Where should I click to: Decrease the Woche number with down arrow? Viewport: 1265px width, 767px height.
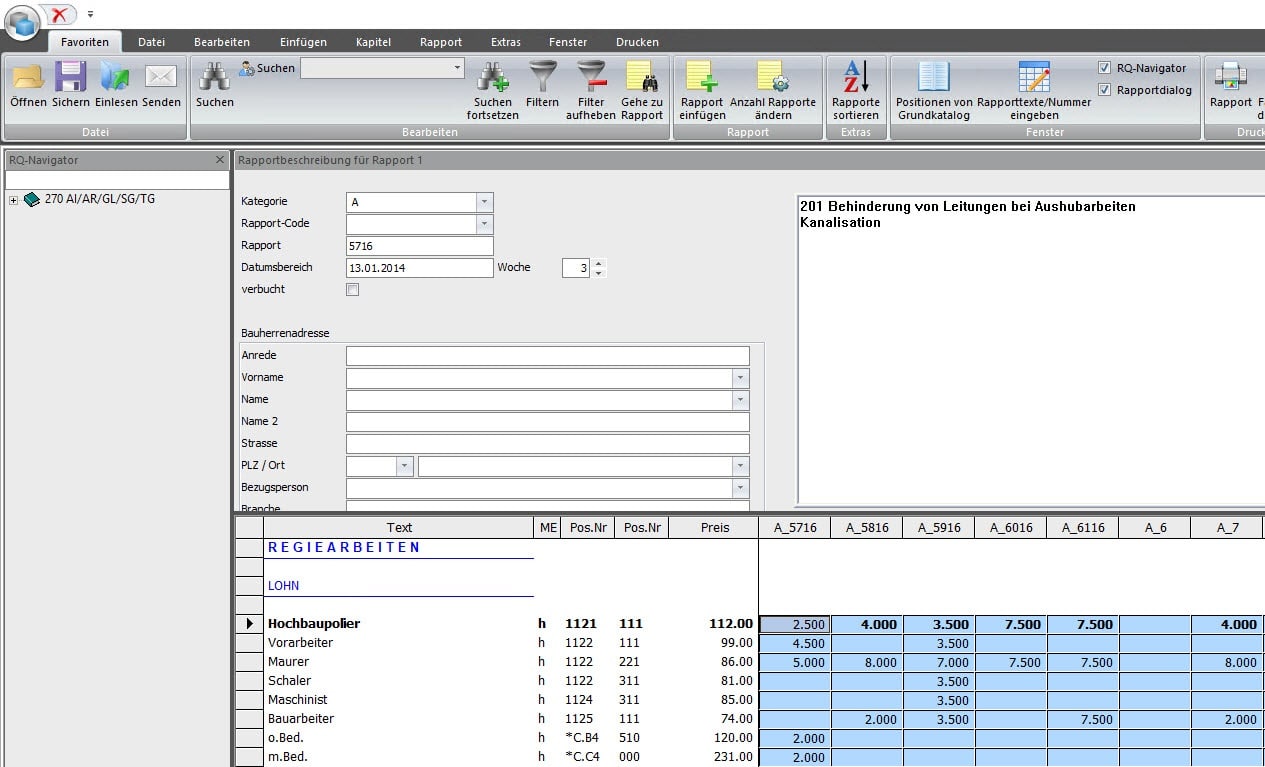(x=598, y=273)
